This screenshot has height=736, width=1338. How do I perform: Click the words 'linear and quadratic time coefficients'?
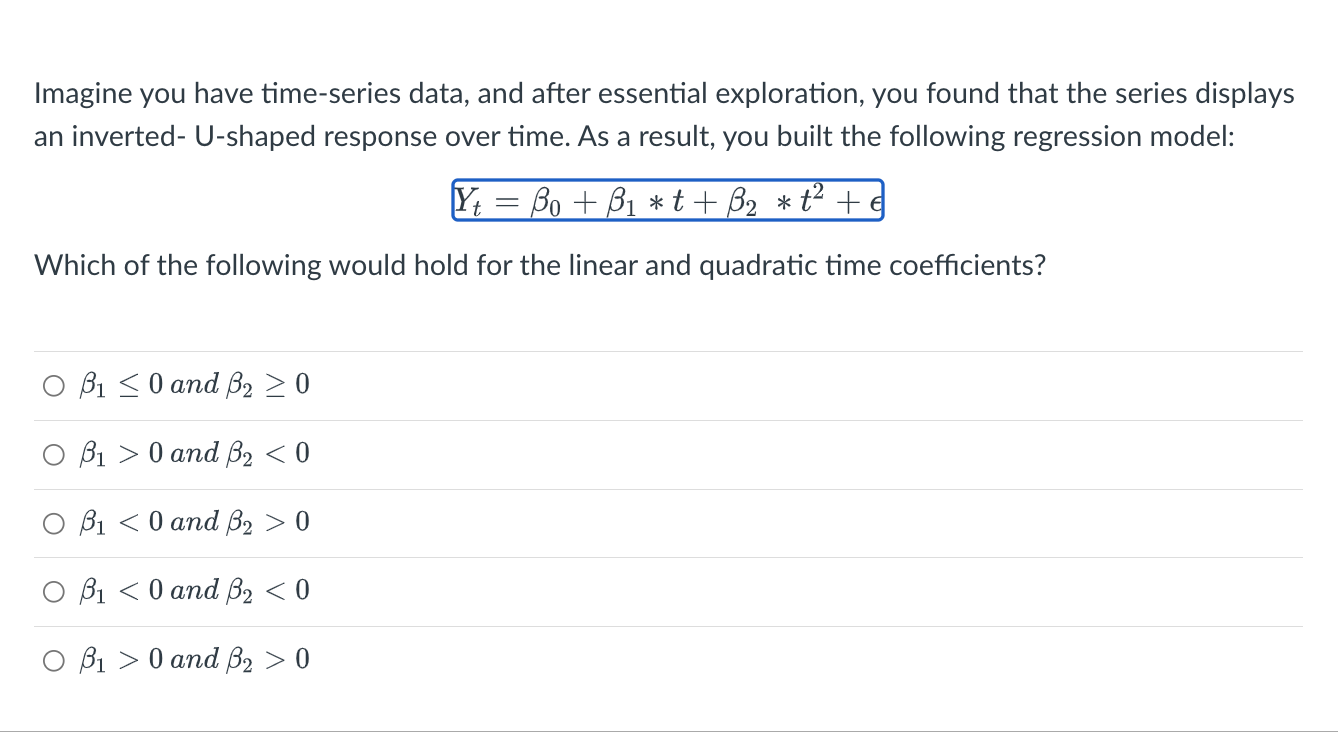[x=832, y=266]
